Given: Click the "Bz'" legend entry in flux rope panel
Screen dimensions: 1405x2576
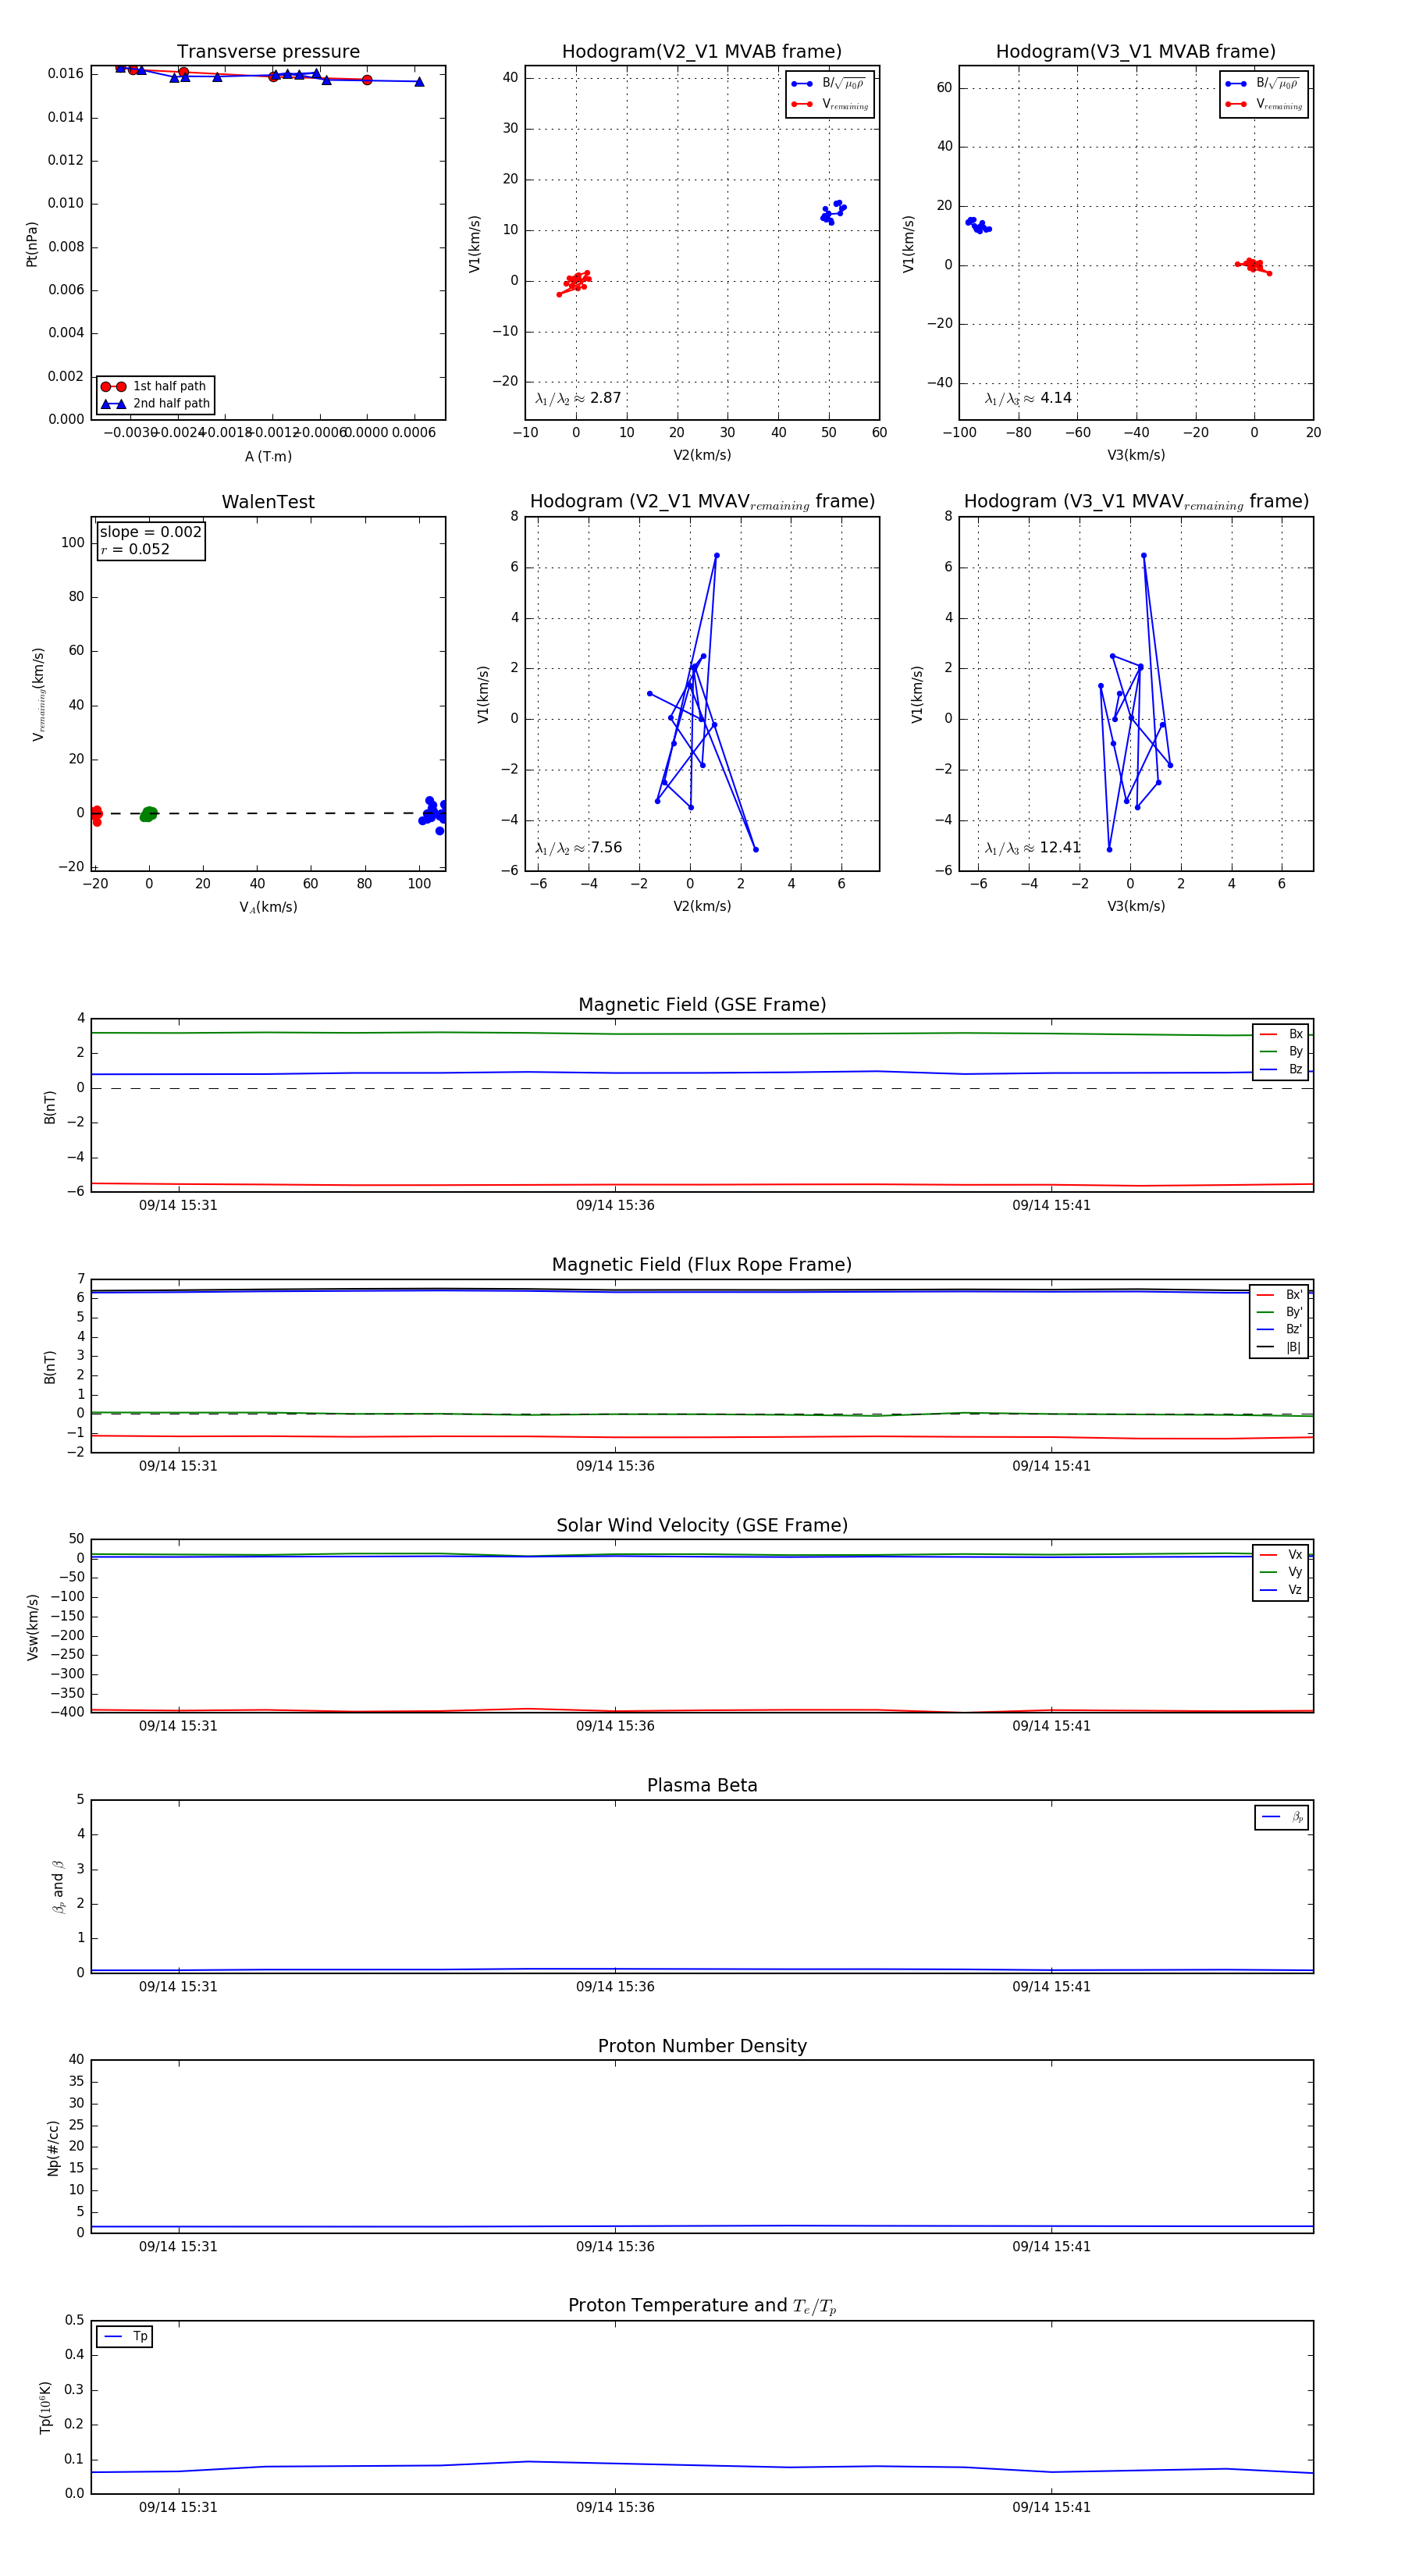Looking at the screenshot, I should [x=1279, y=1330].
